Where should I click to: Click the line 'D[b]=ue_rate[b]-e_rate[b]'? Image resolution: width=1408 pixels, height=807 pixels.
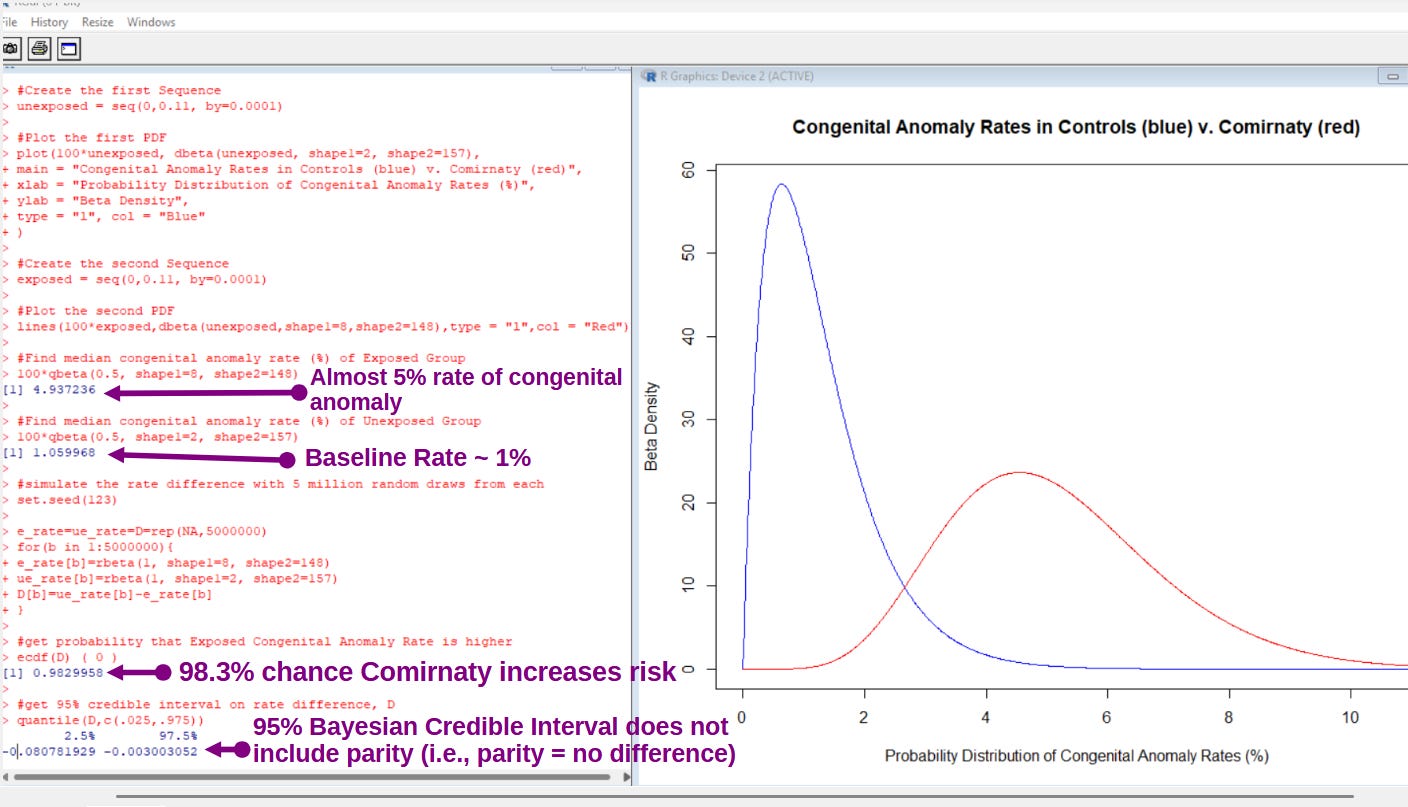(114, 594)
